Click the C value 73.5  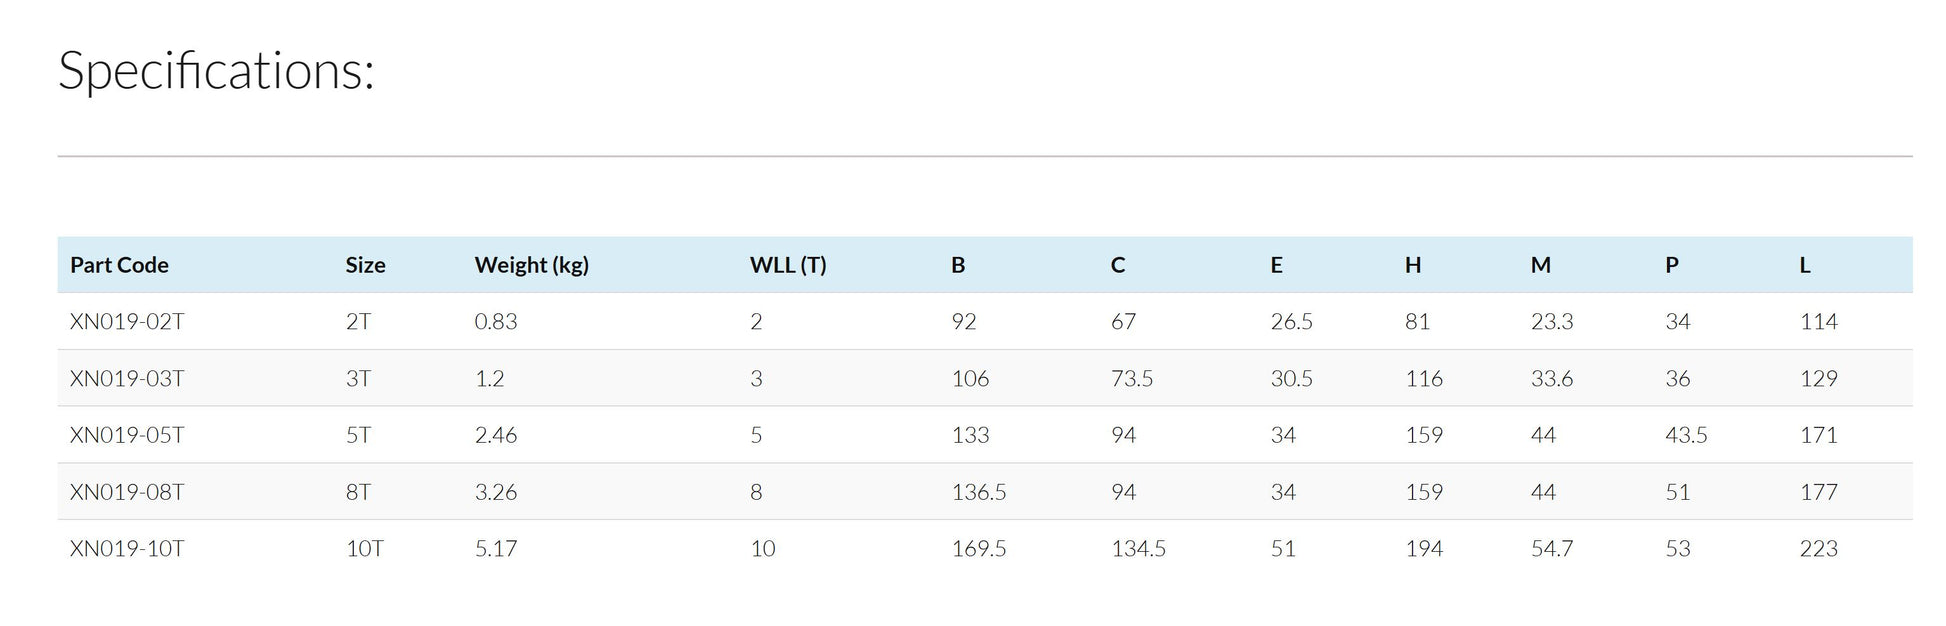click(1132, 379)
